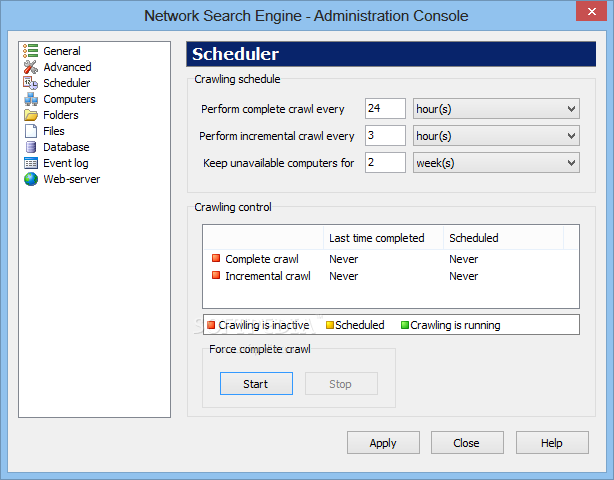
Task: Expand incremental crawl time unit dropdown
Action: point(496,135)
